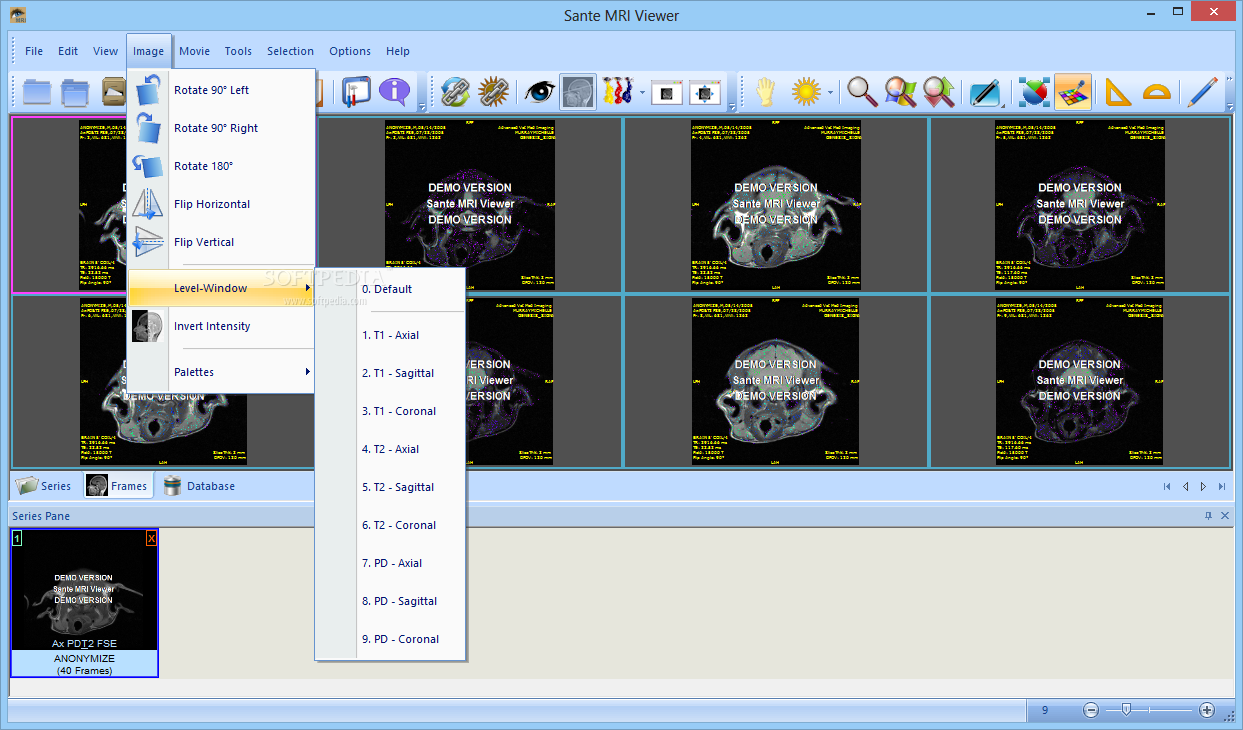Image resolution: width=1243 pixels, height=730 pixels.
Task: Click the zoom slider handle
Action: point(1126,710)
